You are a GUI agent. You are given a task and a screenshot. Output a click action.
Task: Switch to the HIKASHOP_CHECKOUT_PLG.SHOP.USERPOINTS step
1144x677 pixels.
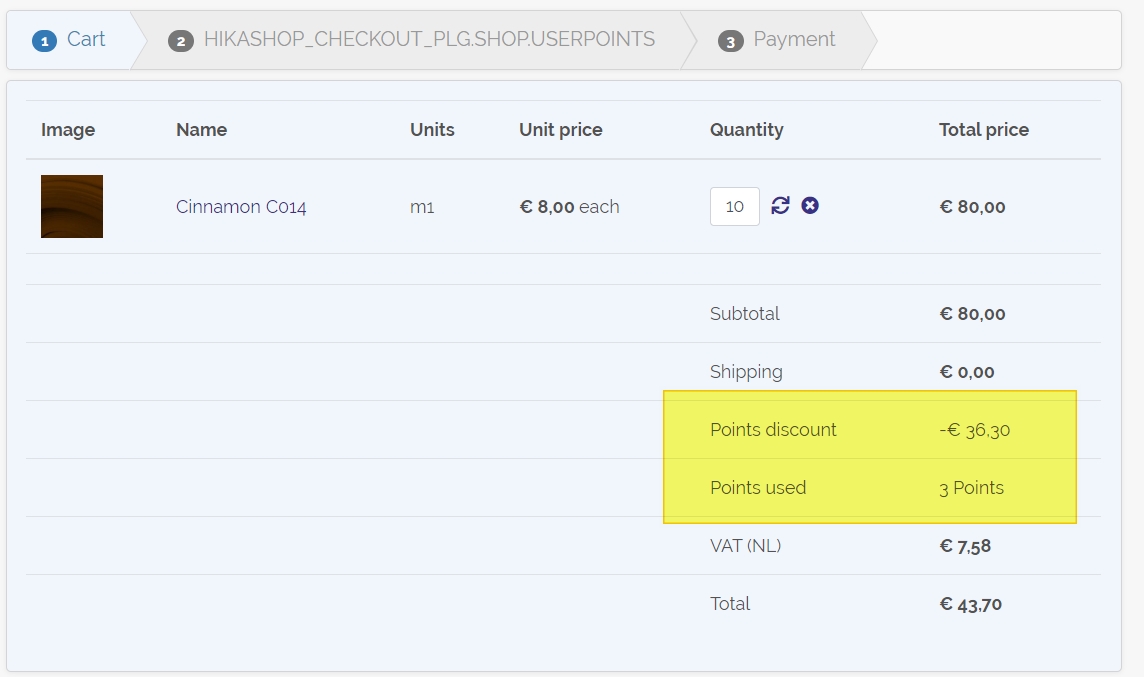[429, 40]
